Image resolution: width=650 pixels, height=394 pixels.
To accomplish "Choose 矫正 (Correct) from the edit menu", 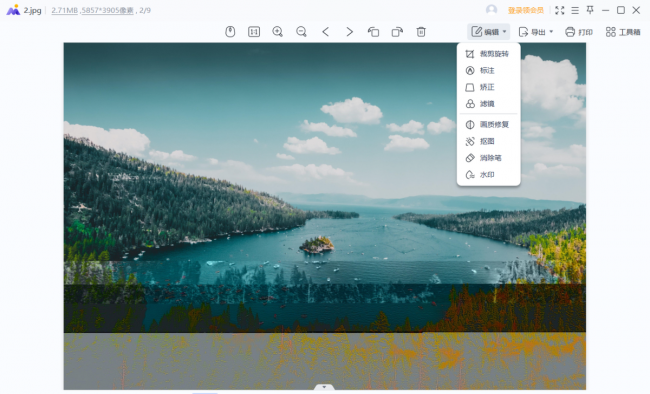I will 488,87.
